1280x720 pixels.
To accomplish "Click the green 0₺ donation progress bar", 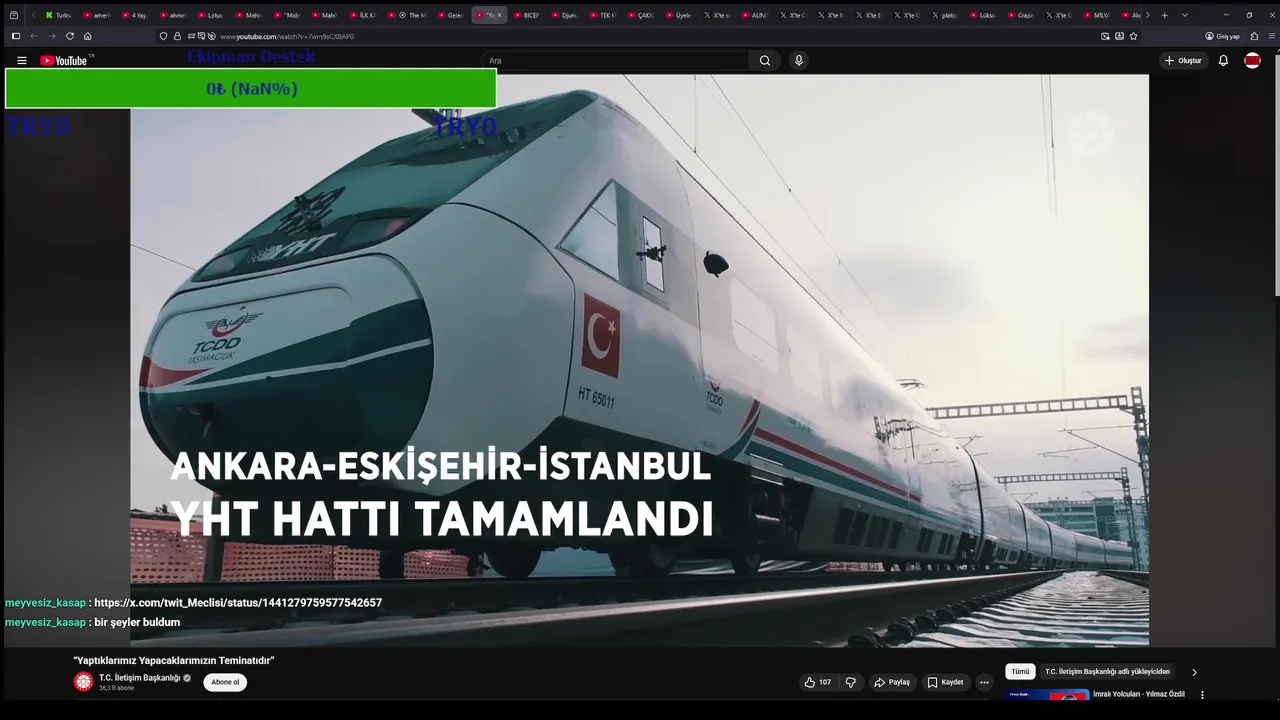I will tap(251, 88).
